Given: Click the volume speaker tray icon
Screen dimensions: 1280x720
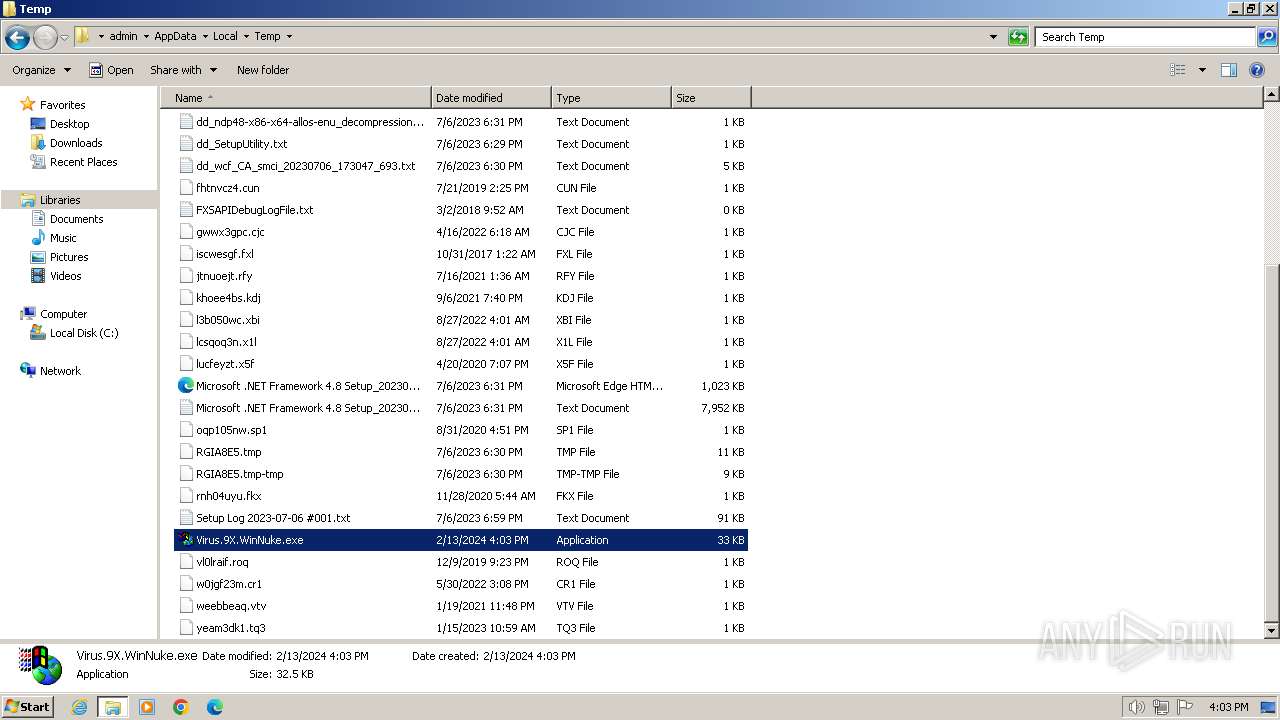Looking at the screenshot, I should (1136, 707).
